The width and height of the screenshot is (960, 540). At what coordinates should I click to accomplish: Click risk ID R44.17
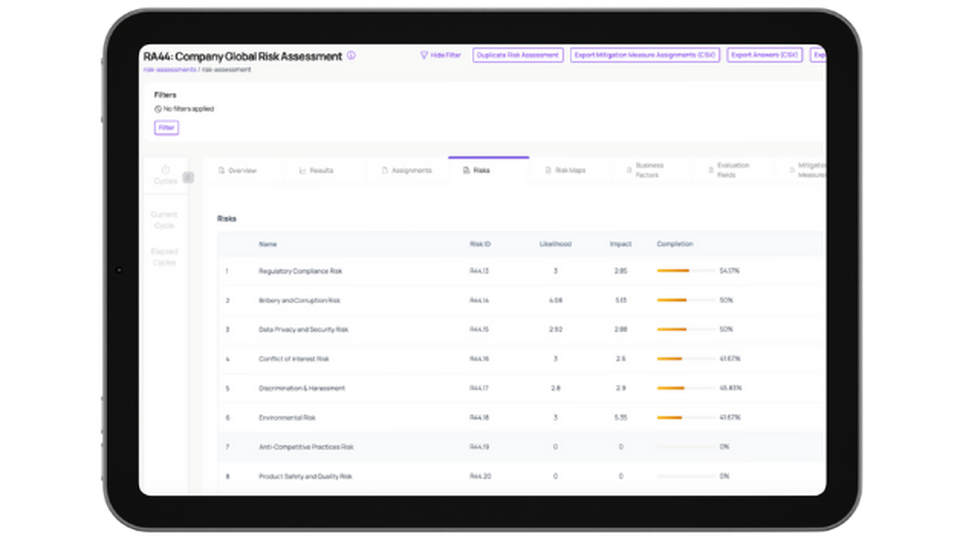pos(479,389)
